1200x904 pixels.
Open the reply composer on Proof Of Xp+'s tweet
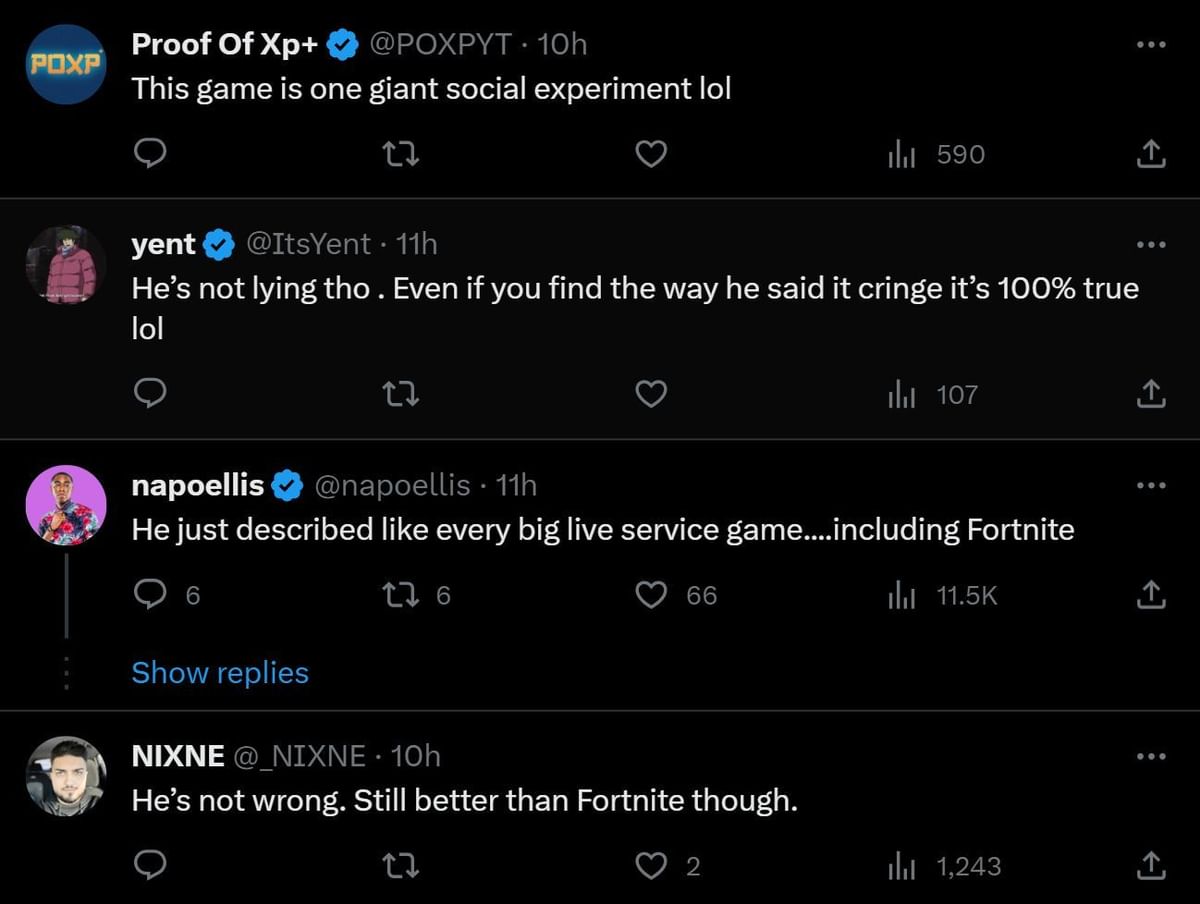coord(150,154)
